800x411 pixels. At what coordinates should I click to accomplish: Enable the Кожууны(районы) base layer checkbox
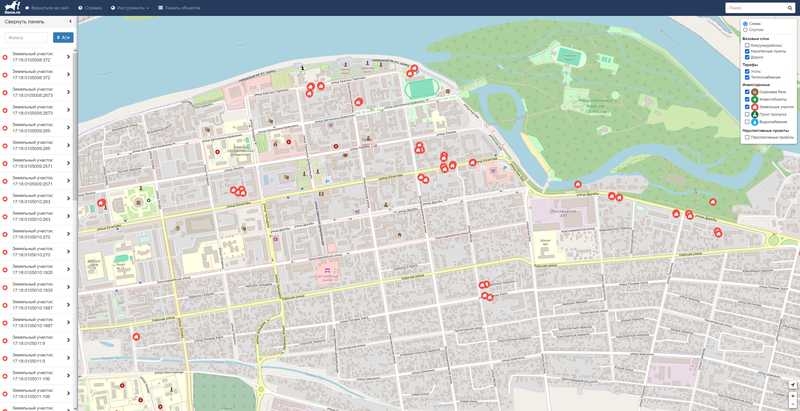point(747,45)
